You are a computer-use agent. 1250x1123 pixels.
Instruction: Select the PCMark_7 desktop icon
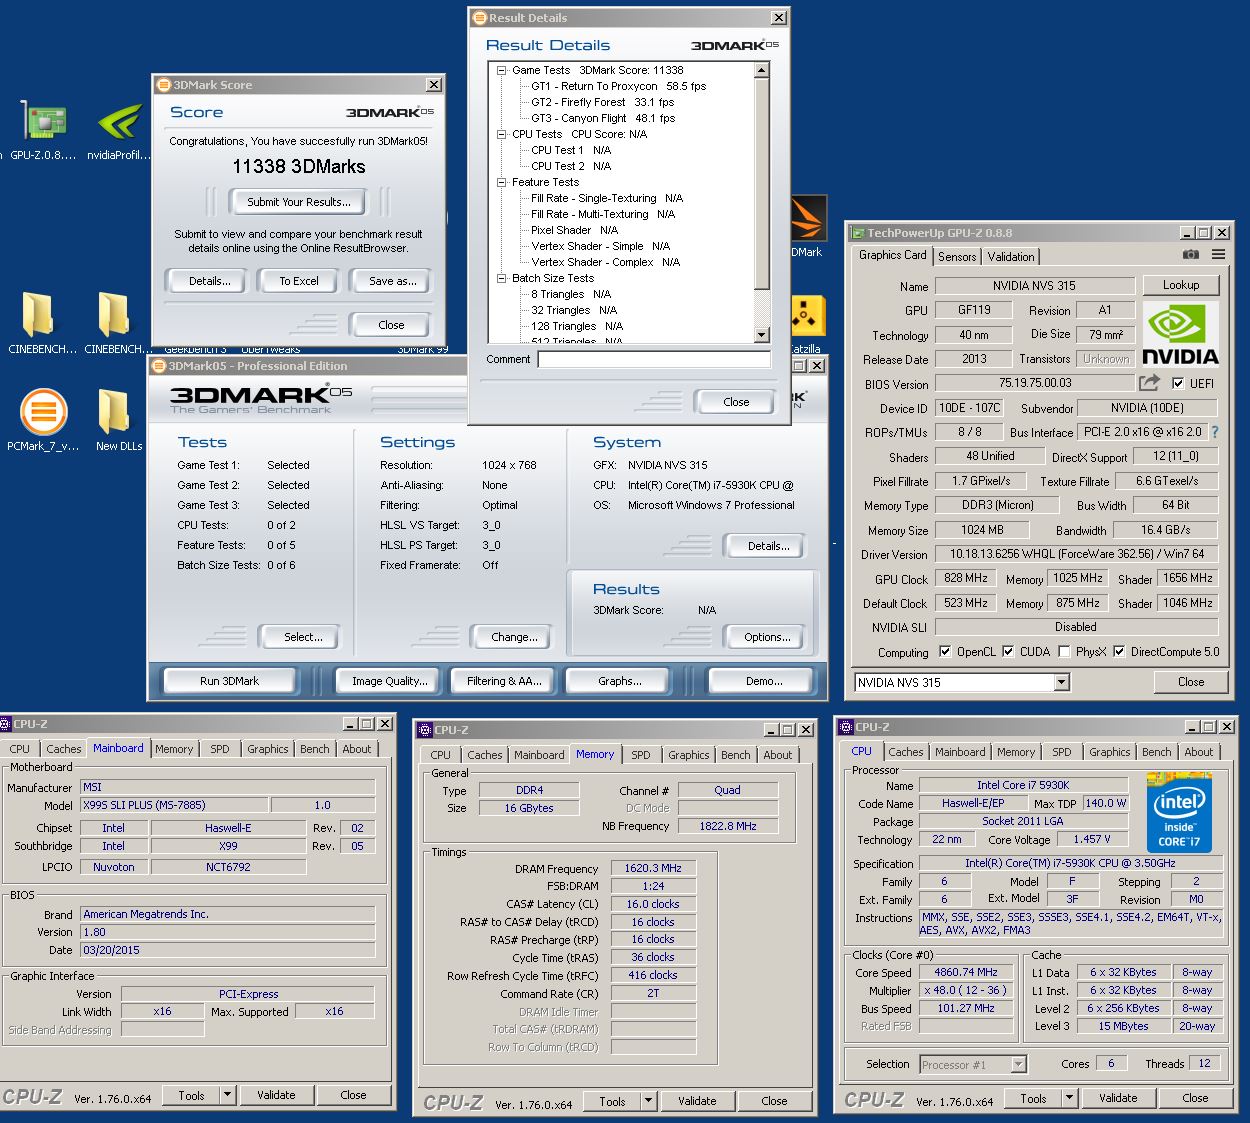43,412
